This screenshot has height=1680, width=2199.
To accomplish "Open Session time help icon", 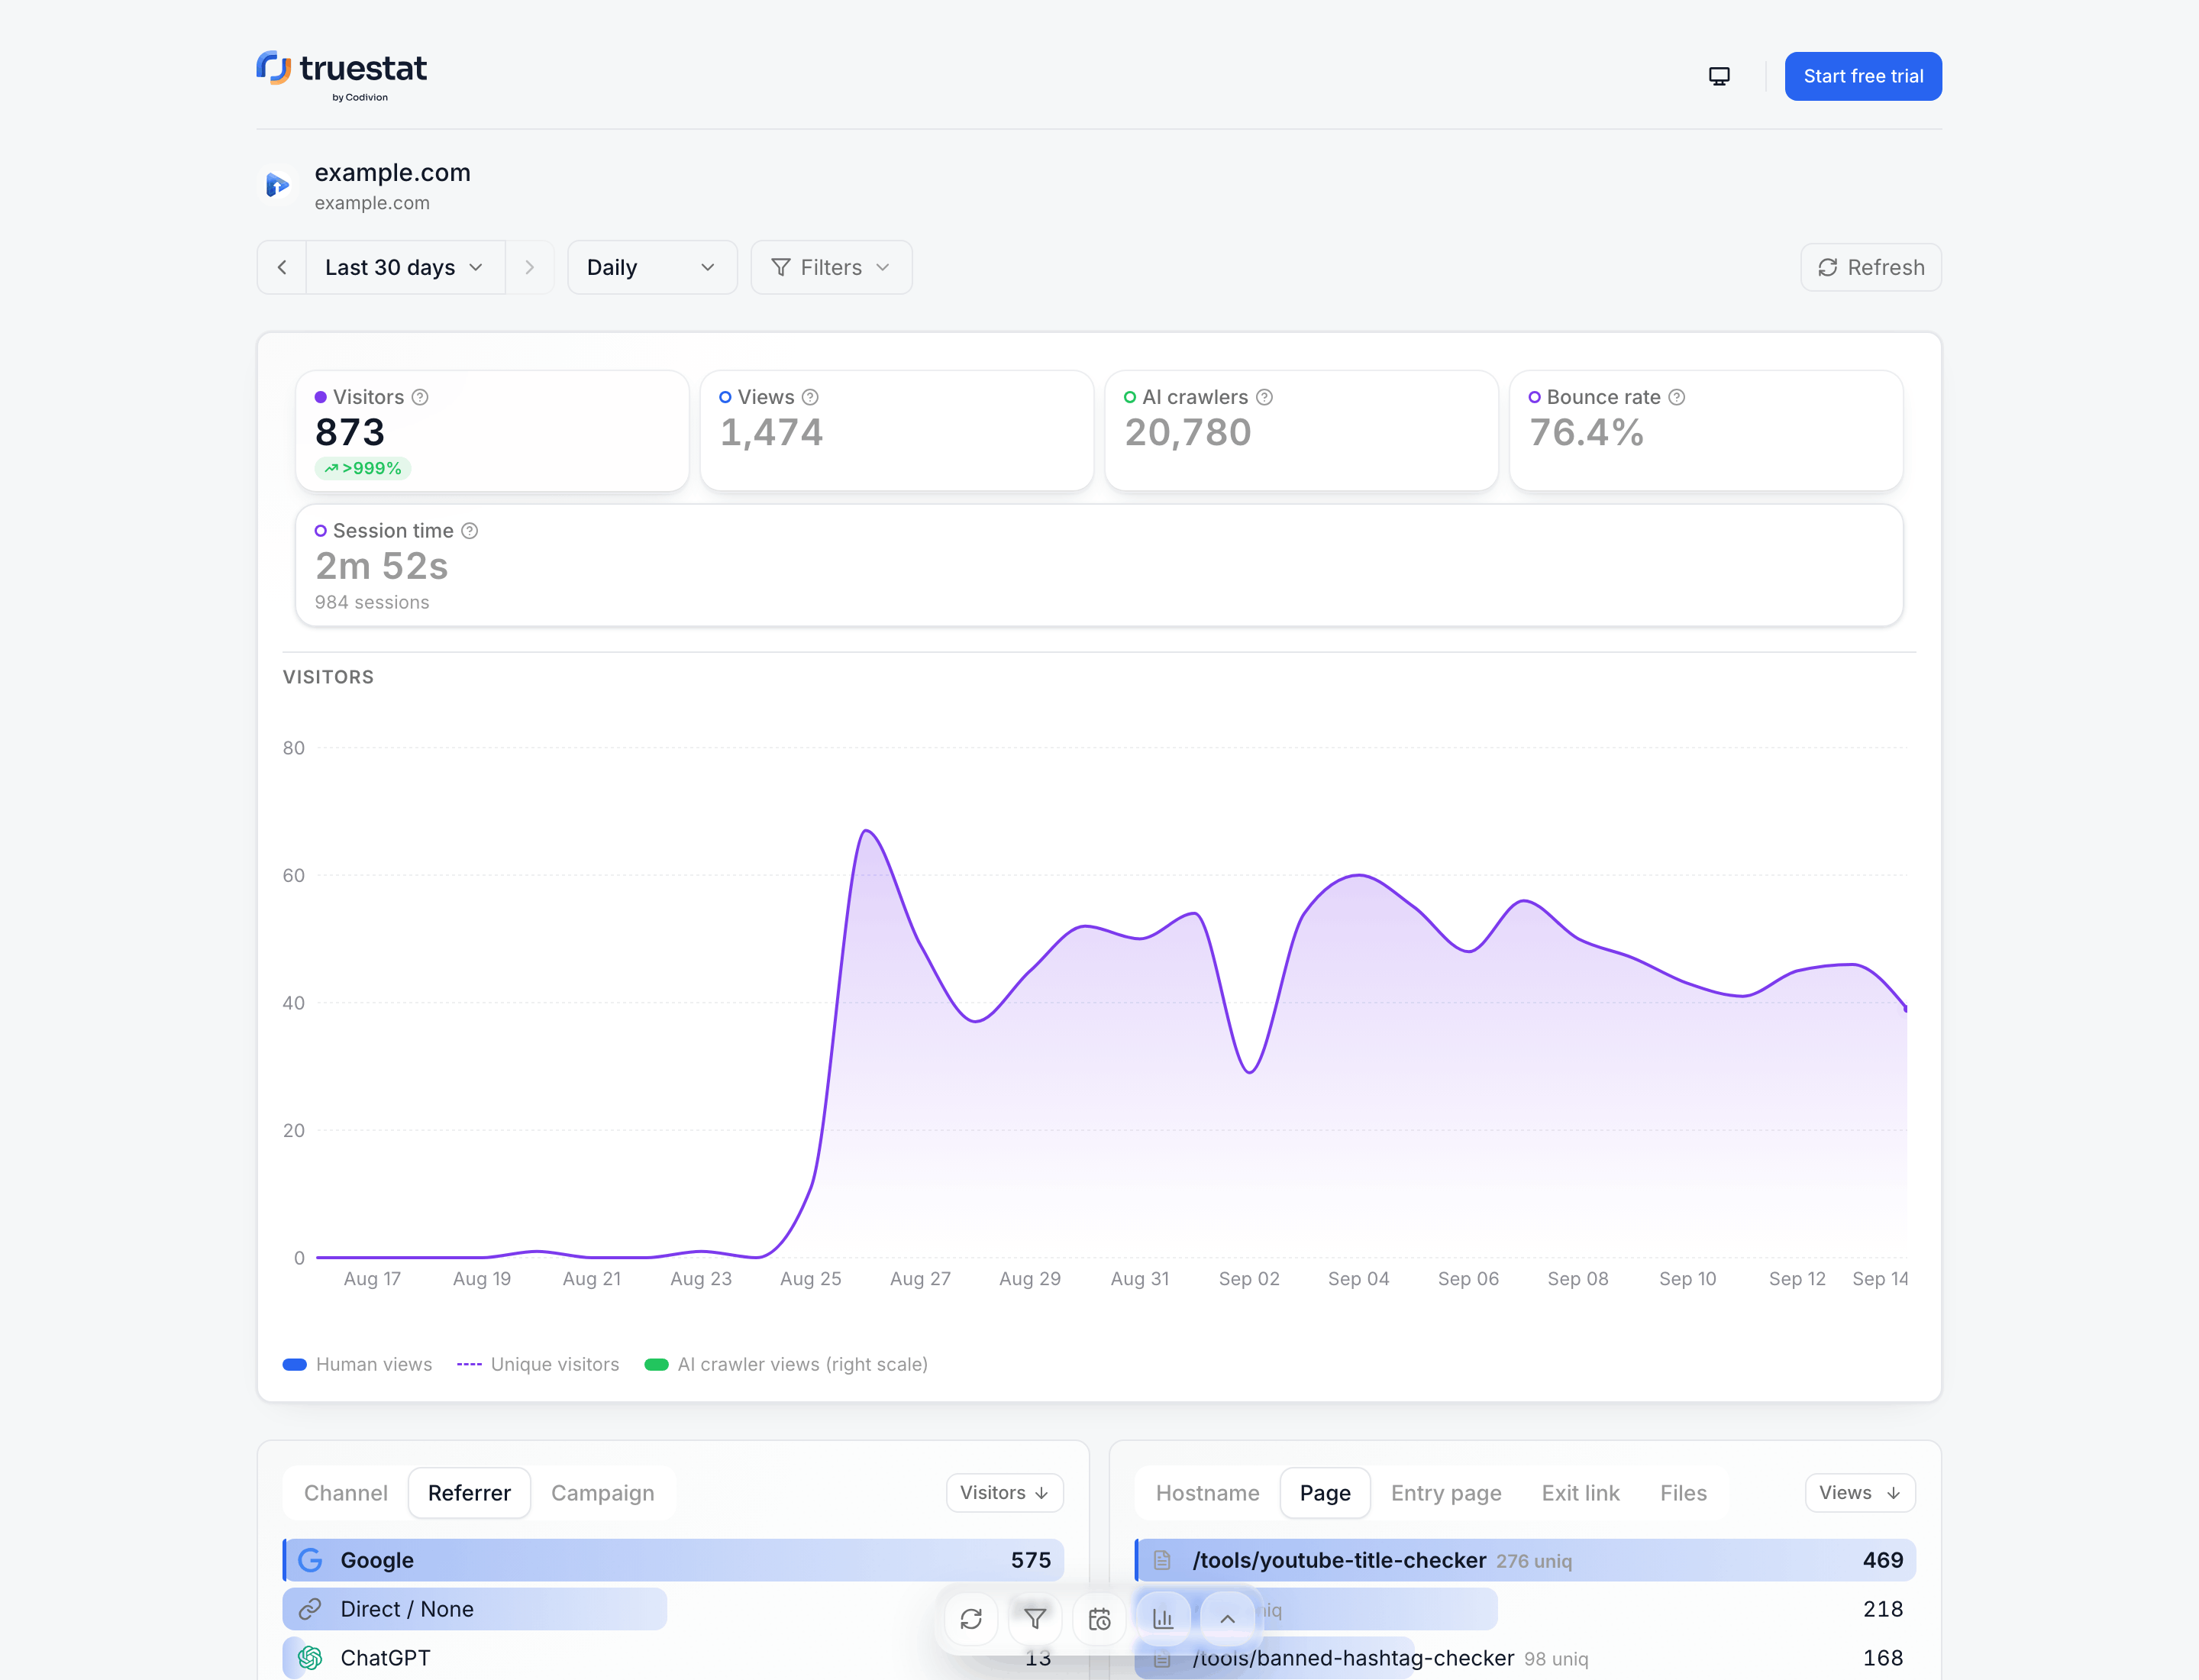I will pyautogui.click(x=469, y=531).
